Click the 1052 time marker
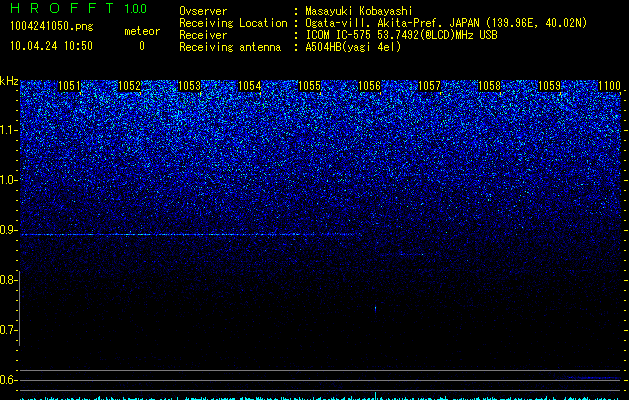629x400 pixels. coord(130,86)
